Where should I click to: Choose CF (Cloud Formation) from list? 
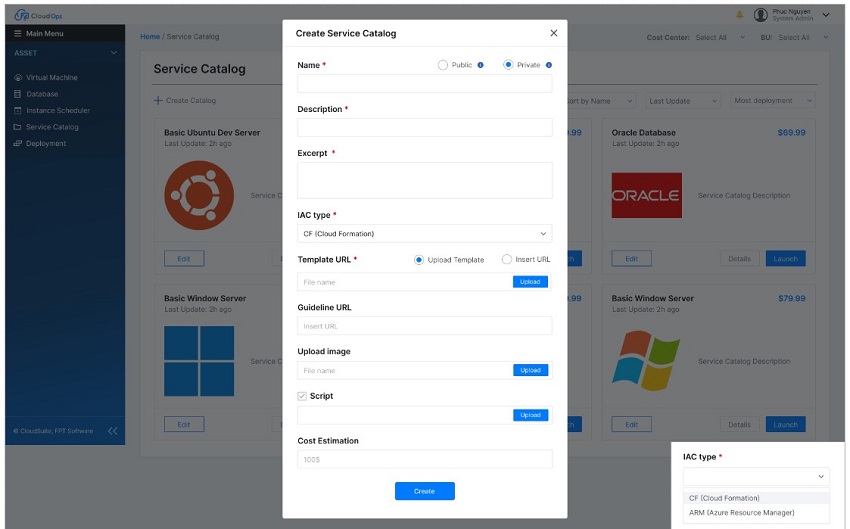(756, 498)
